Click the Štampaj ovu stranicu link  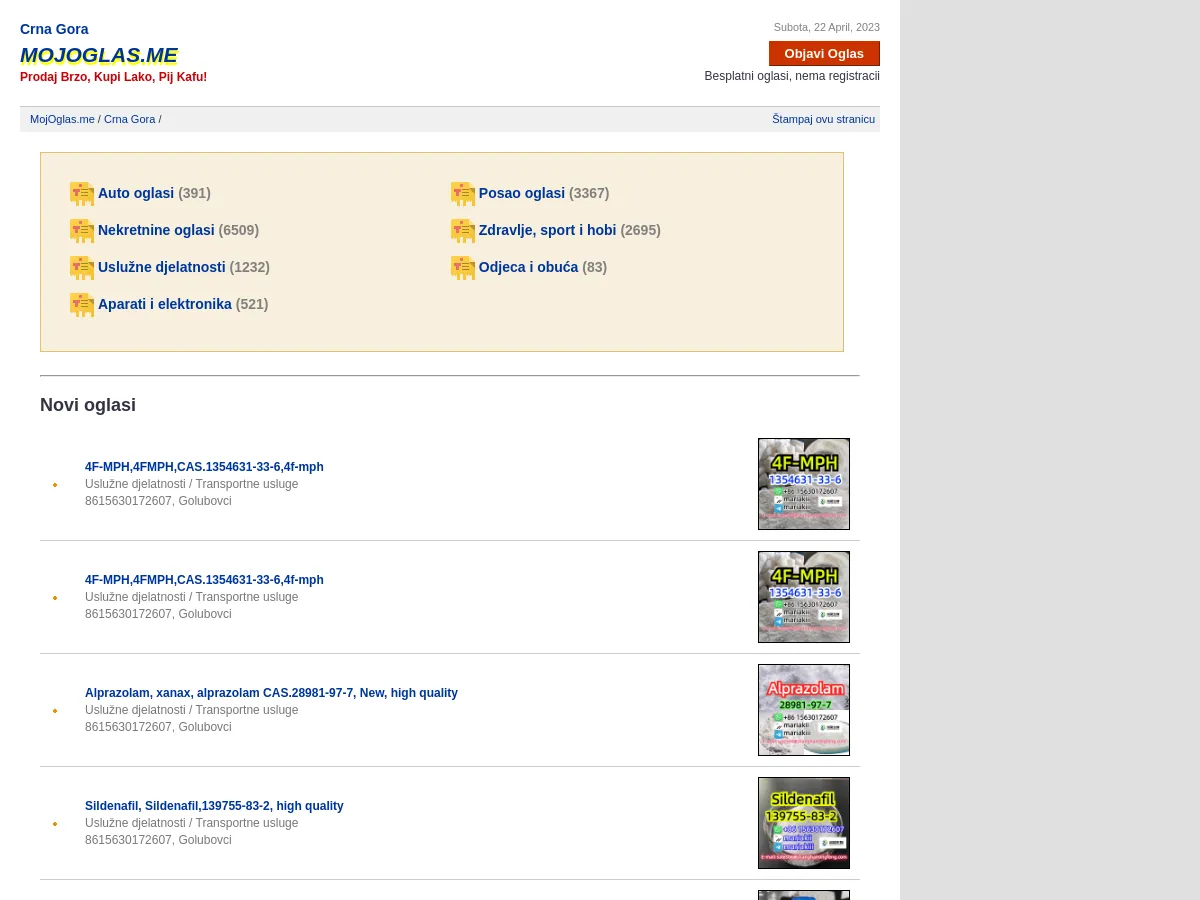(x=823, y=119)
